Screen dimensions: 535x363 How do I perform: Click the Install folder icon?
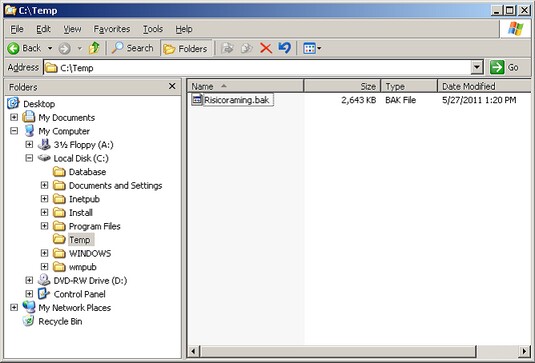coord(59,212)
